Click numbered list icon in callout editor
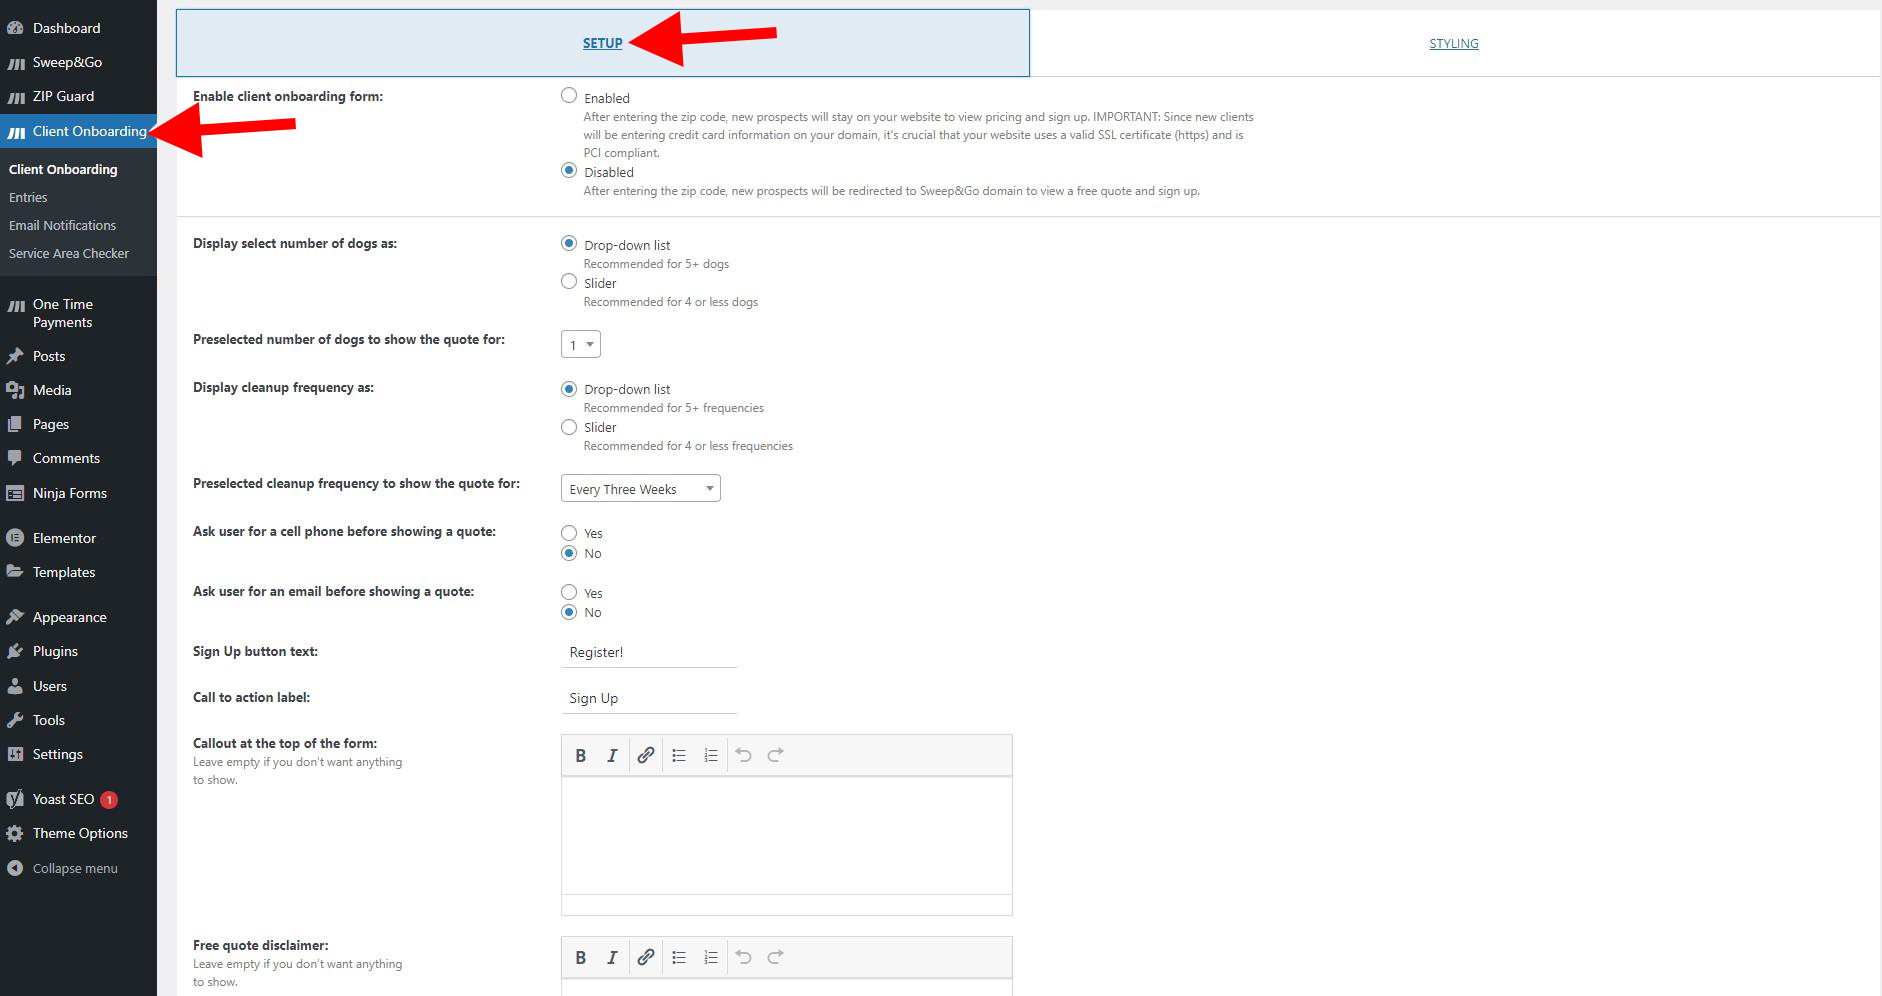 [x=711, y=756]
